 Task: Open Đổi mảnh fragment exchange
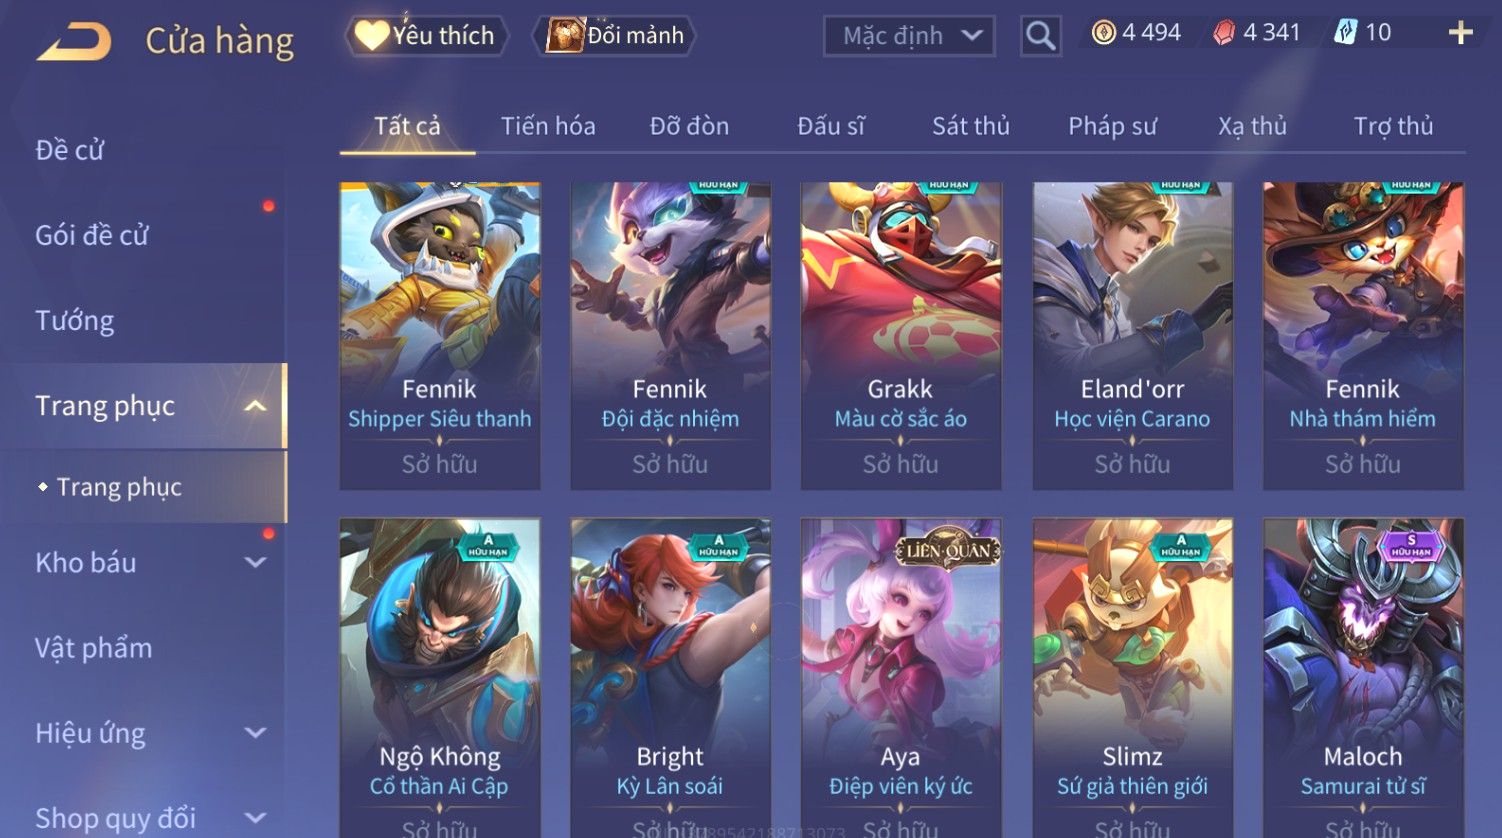tap(614, 35)
